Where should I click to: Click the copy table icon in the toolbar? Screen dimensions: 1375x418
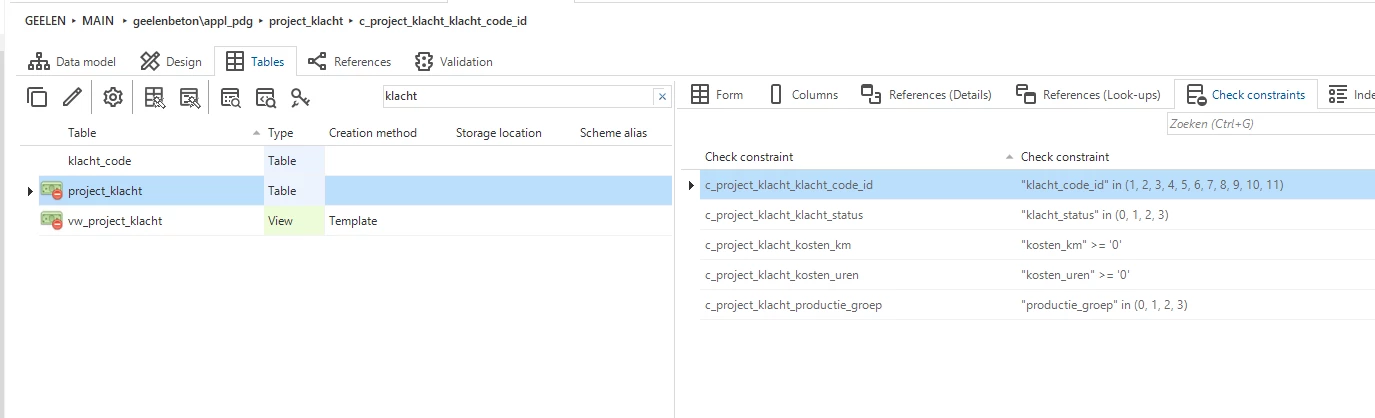tap(37, 97)
